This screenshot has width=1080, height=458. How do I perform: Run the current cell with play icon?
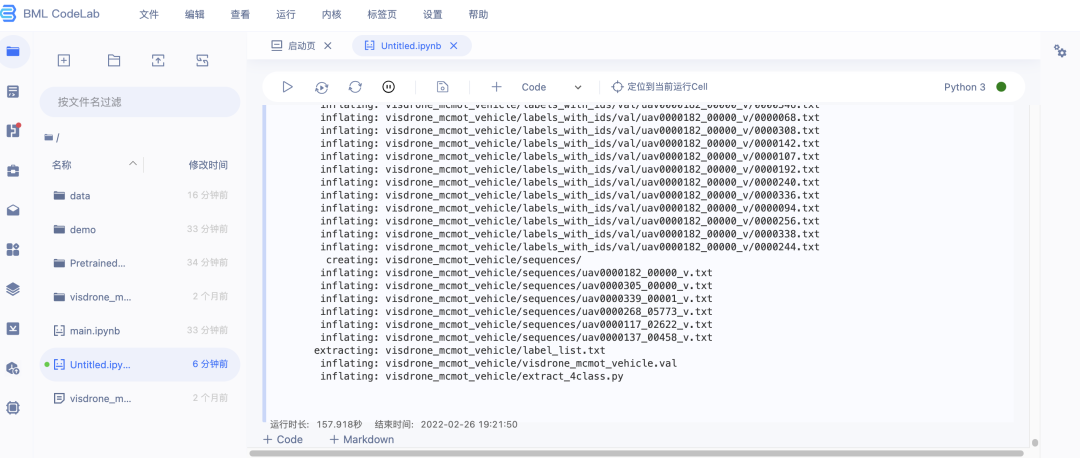pyautogui.click(x=288, y=87)
